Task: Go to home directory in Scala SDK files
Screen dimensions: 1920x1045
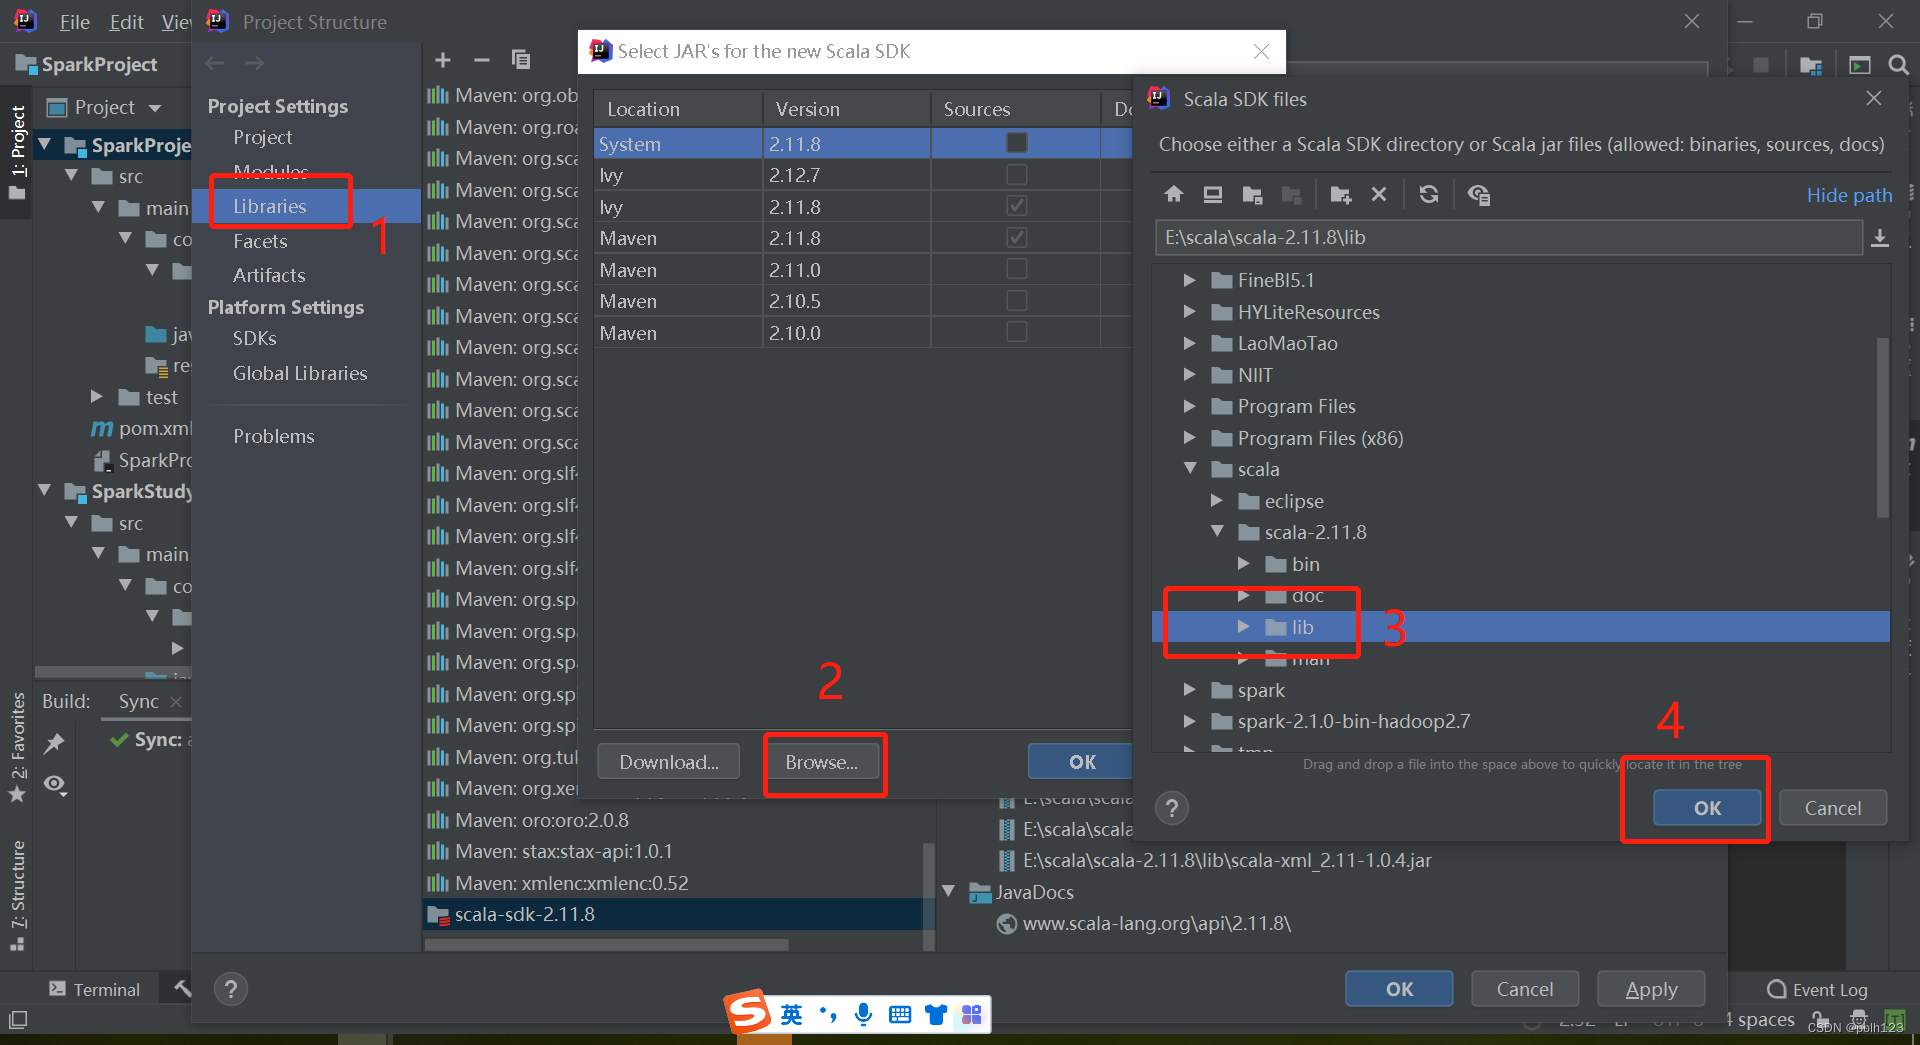Action: click(x=1174, y=194)
